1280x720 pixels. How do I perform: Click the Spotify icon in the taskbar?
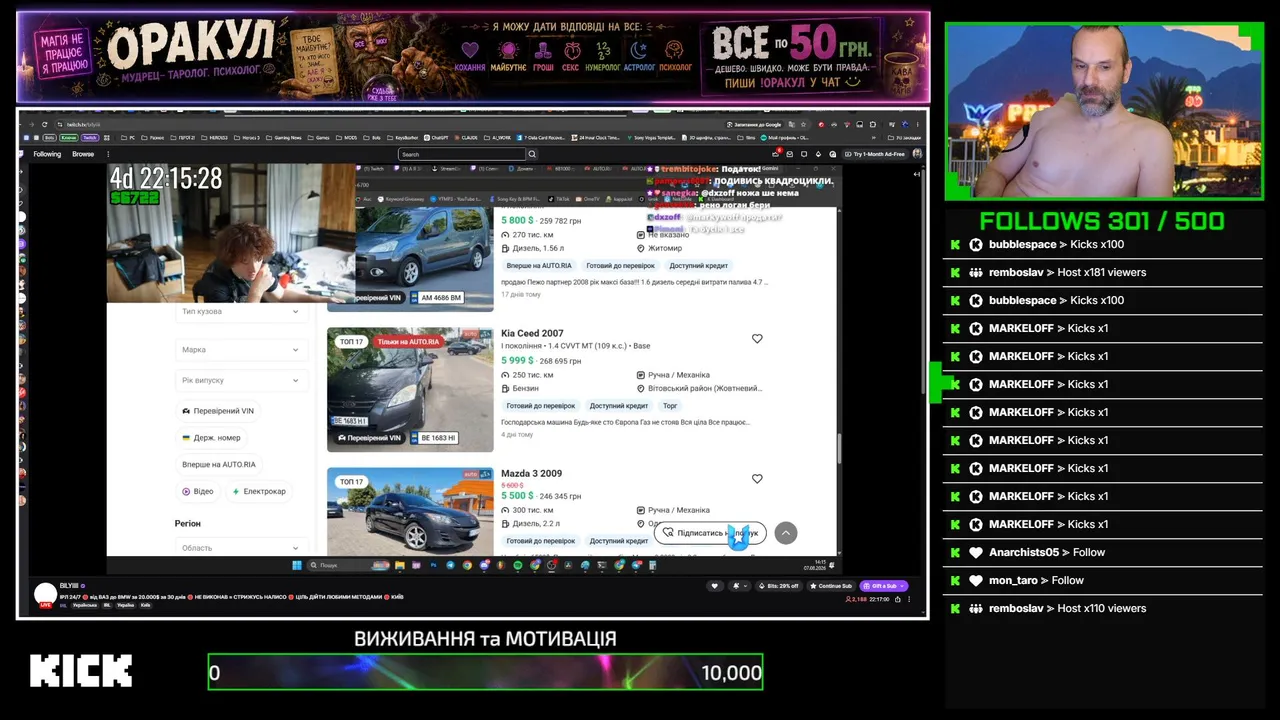click(518, 565)
